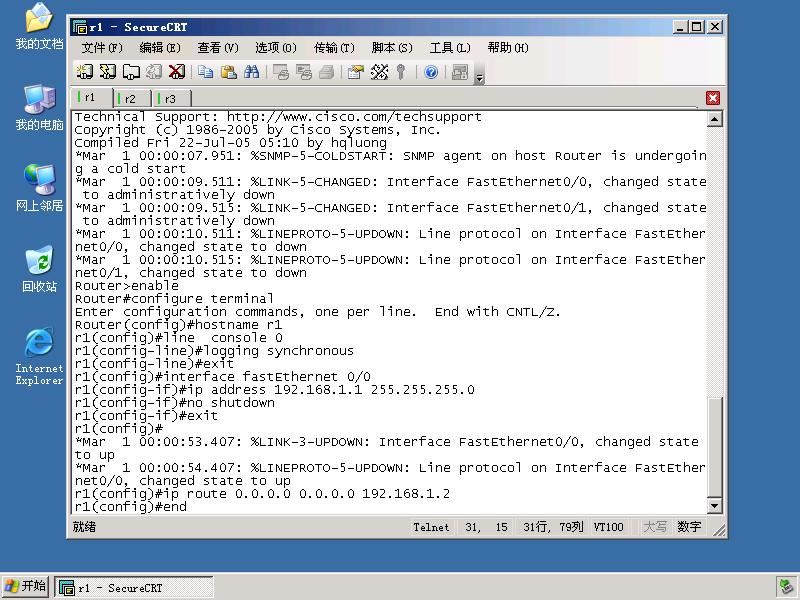
Task: Click the 'Router(config)#hostname r1' line
Action: point(178,324)
